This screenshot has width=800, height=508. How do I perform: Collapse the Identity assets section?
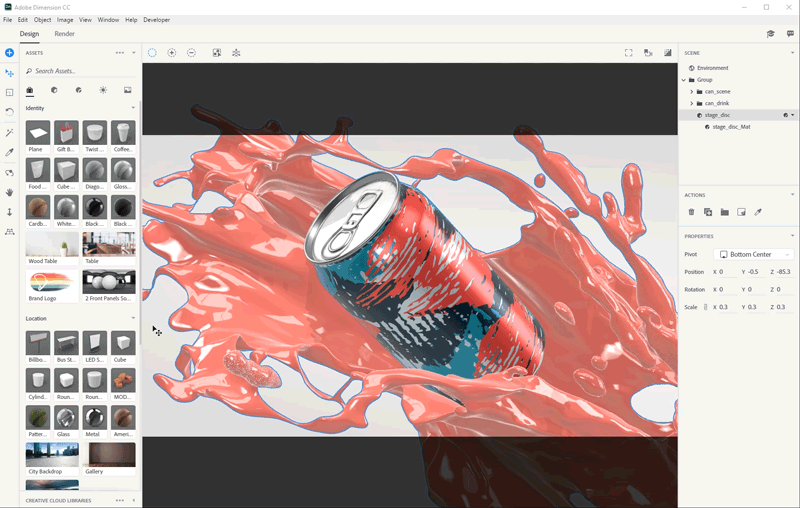[133, 108]
